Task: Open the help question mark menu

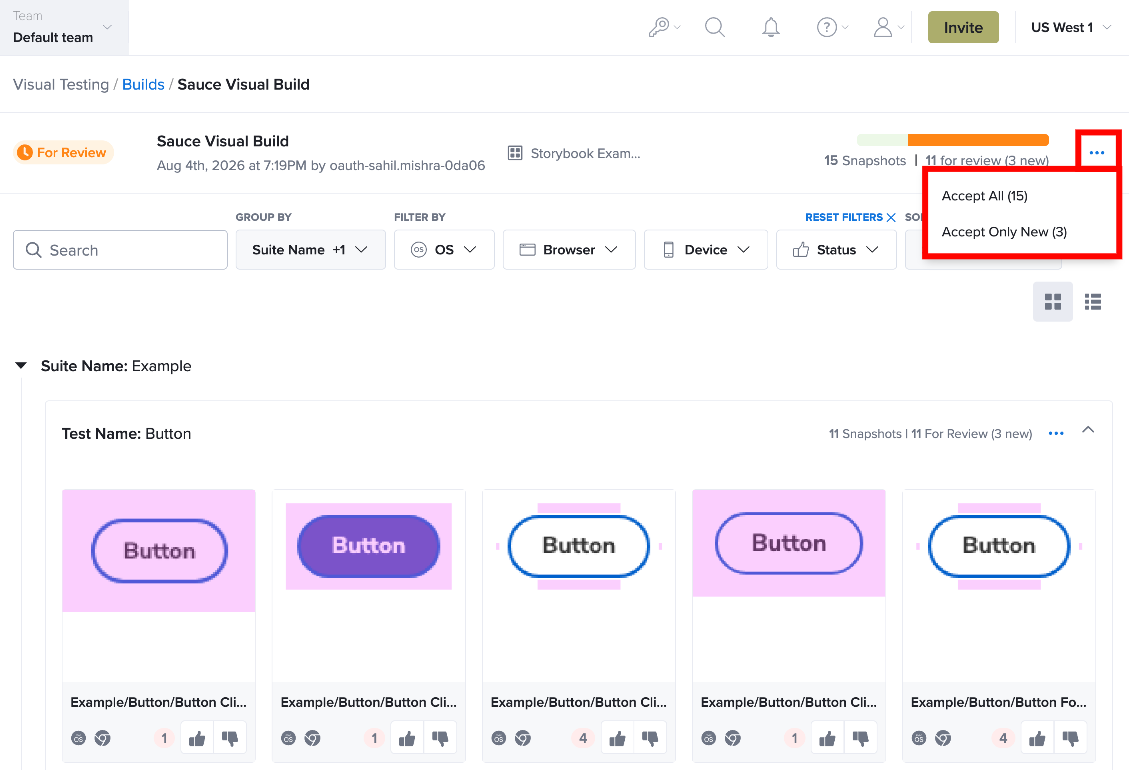Action: point(832,27)
